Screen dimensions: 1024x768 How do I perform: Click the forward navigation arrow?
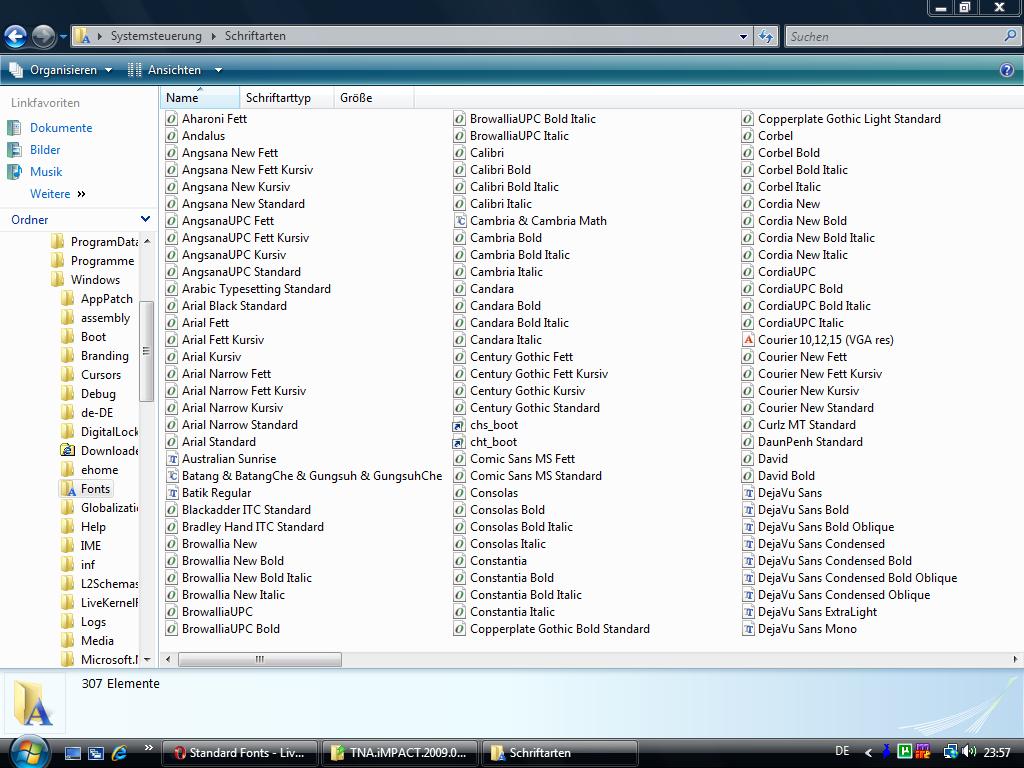[x=44, y=36]
